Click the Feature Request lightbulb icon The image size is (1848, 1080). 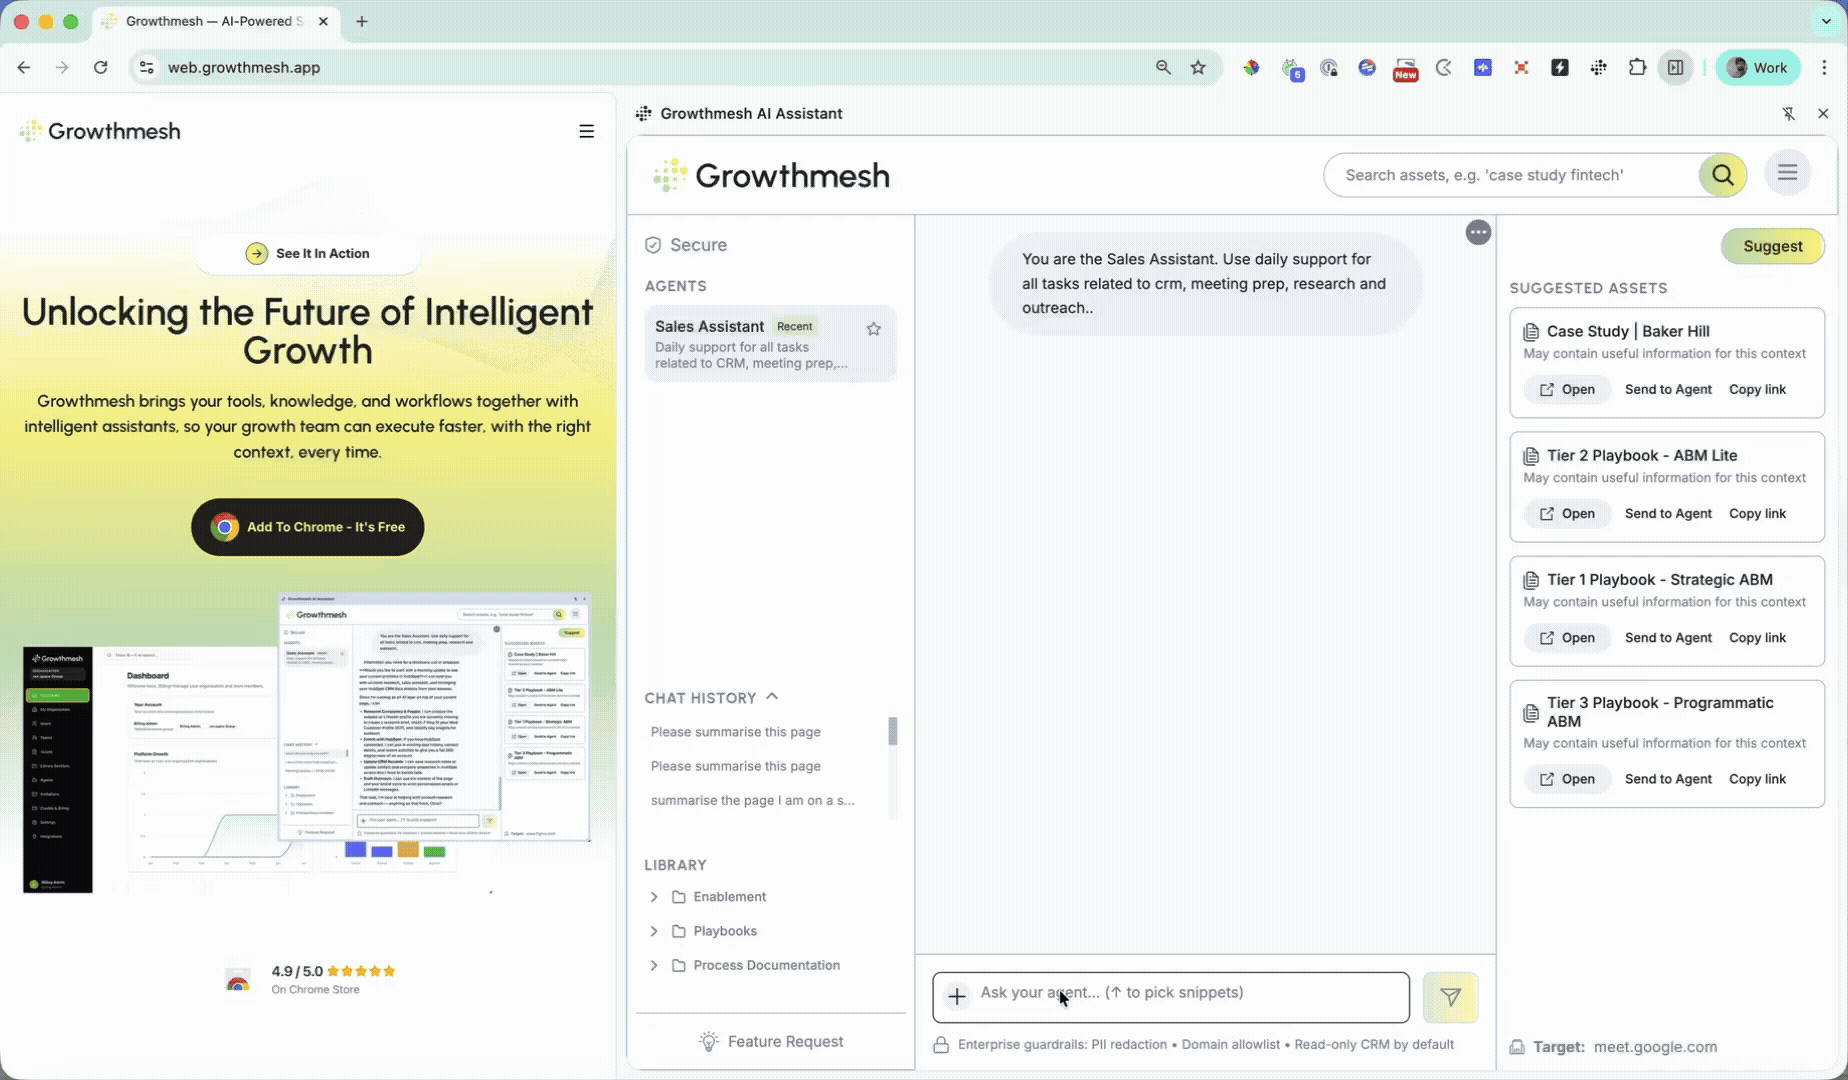point(708,1041)
